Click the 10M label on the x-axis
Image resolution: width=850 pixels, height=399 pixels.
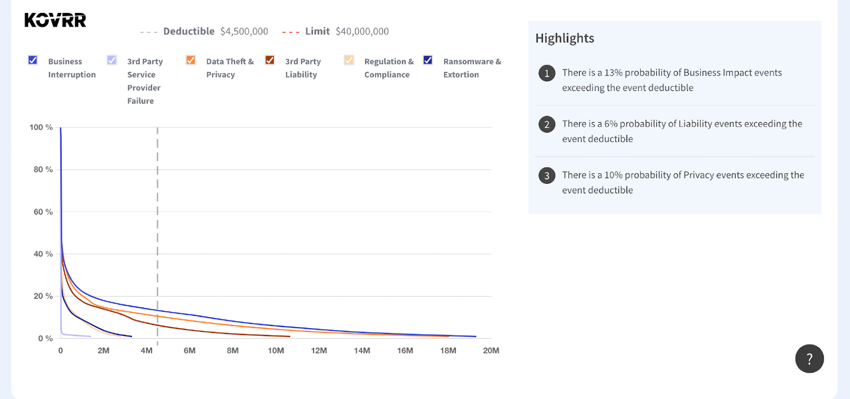point(276,351)
